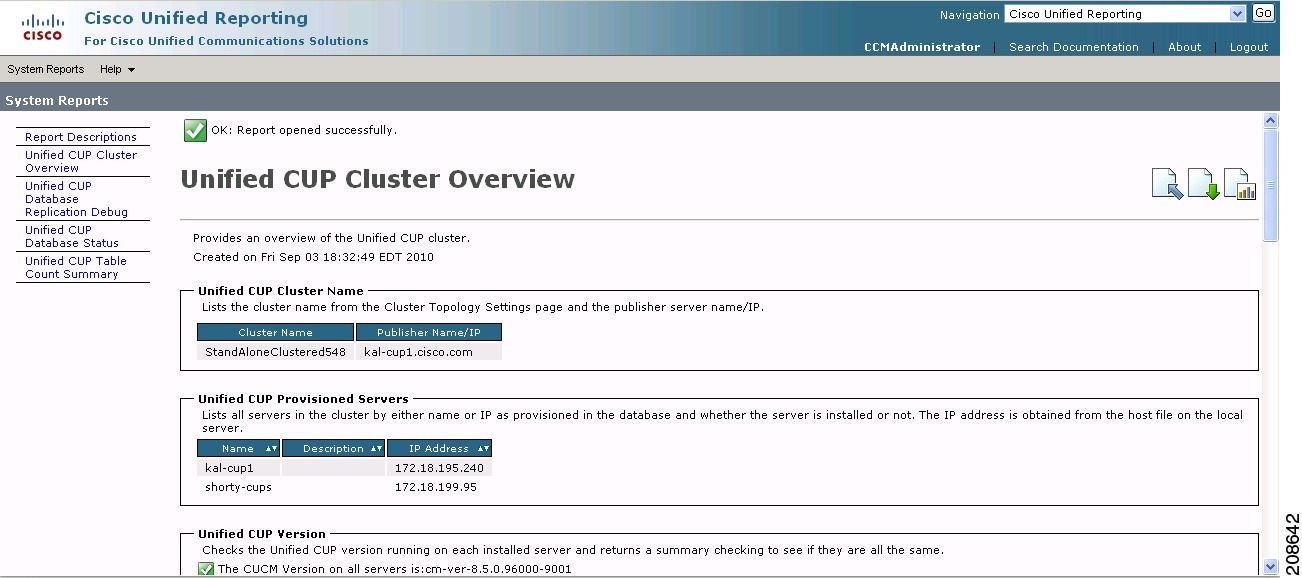1302x578 pixels.
Task: Expand the Help menu
Action: 117,70
